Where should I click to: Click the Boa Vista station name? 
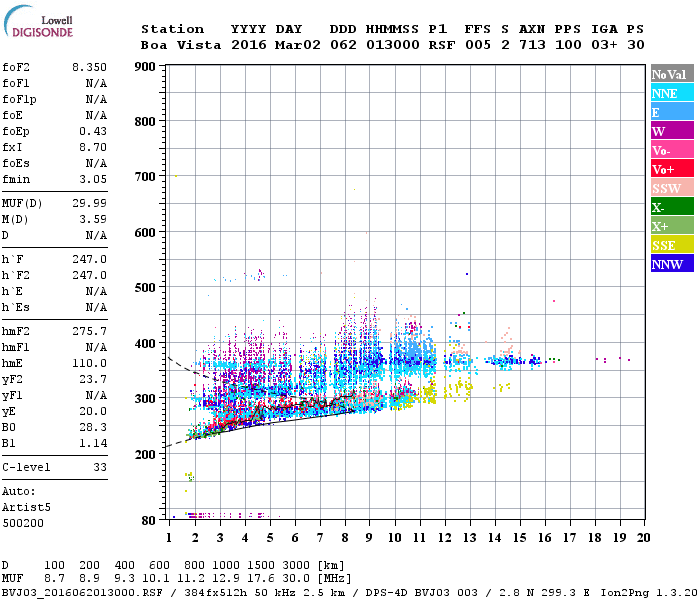click(x=181, y=45)
